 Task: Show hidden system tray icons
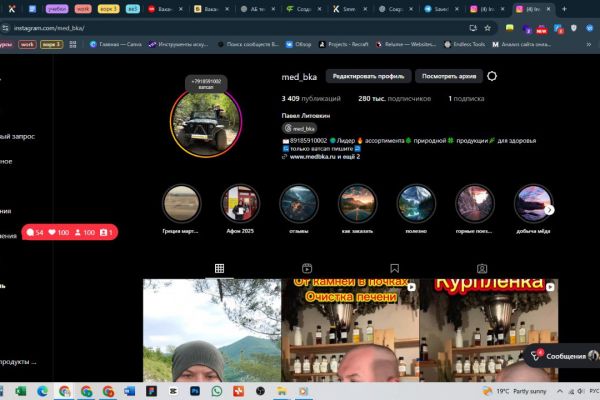(560, 391)
